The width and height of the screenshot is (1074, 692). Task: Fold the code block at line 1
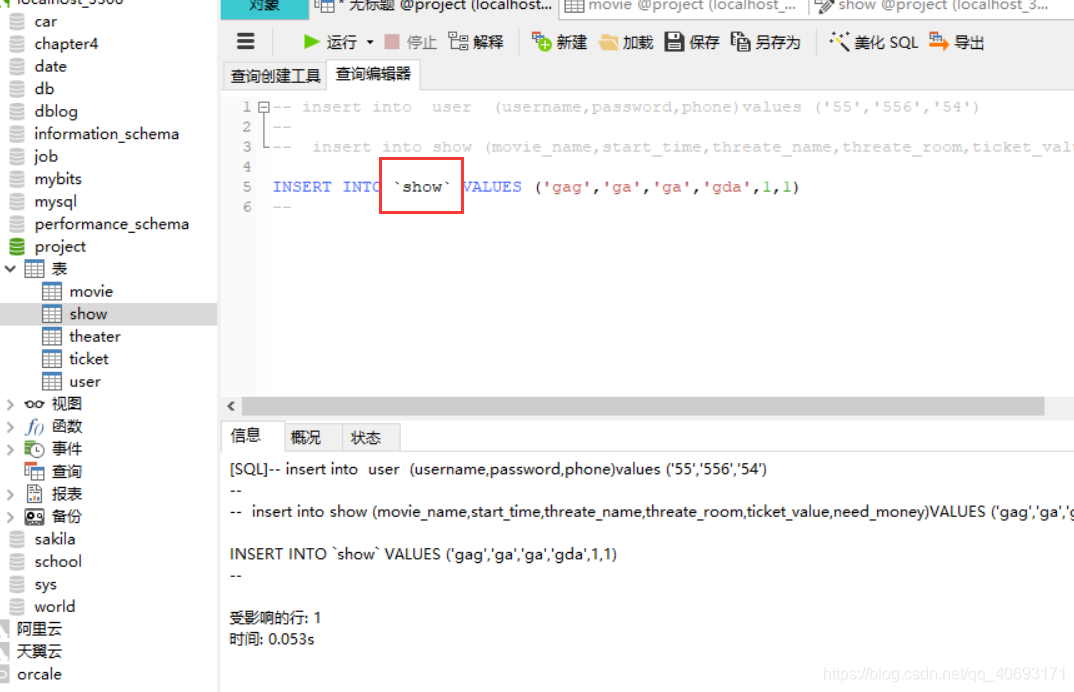point(264,107)
